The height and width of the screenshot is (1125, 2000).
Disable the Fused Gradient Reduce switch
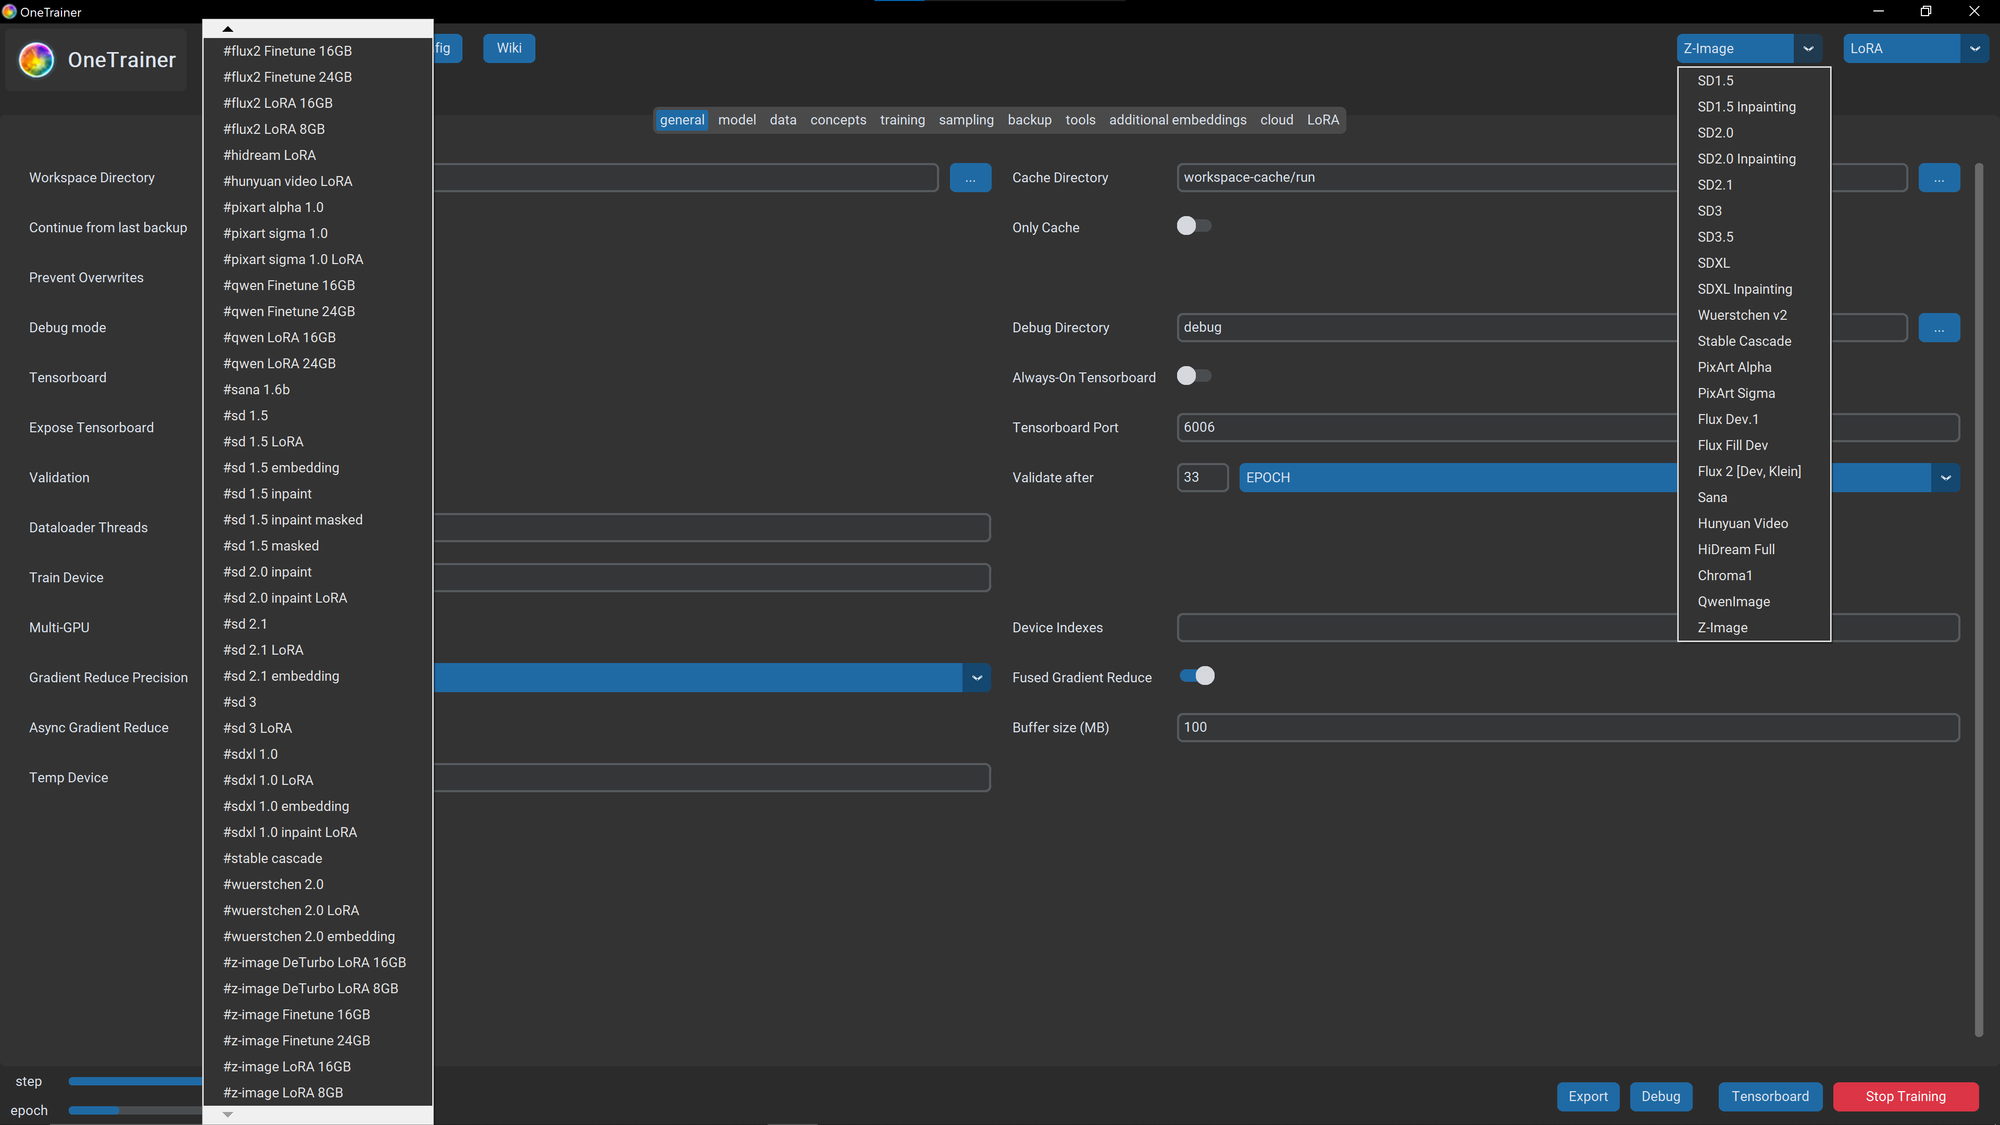(x=1196, y=676)
